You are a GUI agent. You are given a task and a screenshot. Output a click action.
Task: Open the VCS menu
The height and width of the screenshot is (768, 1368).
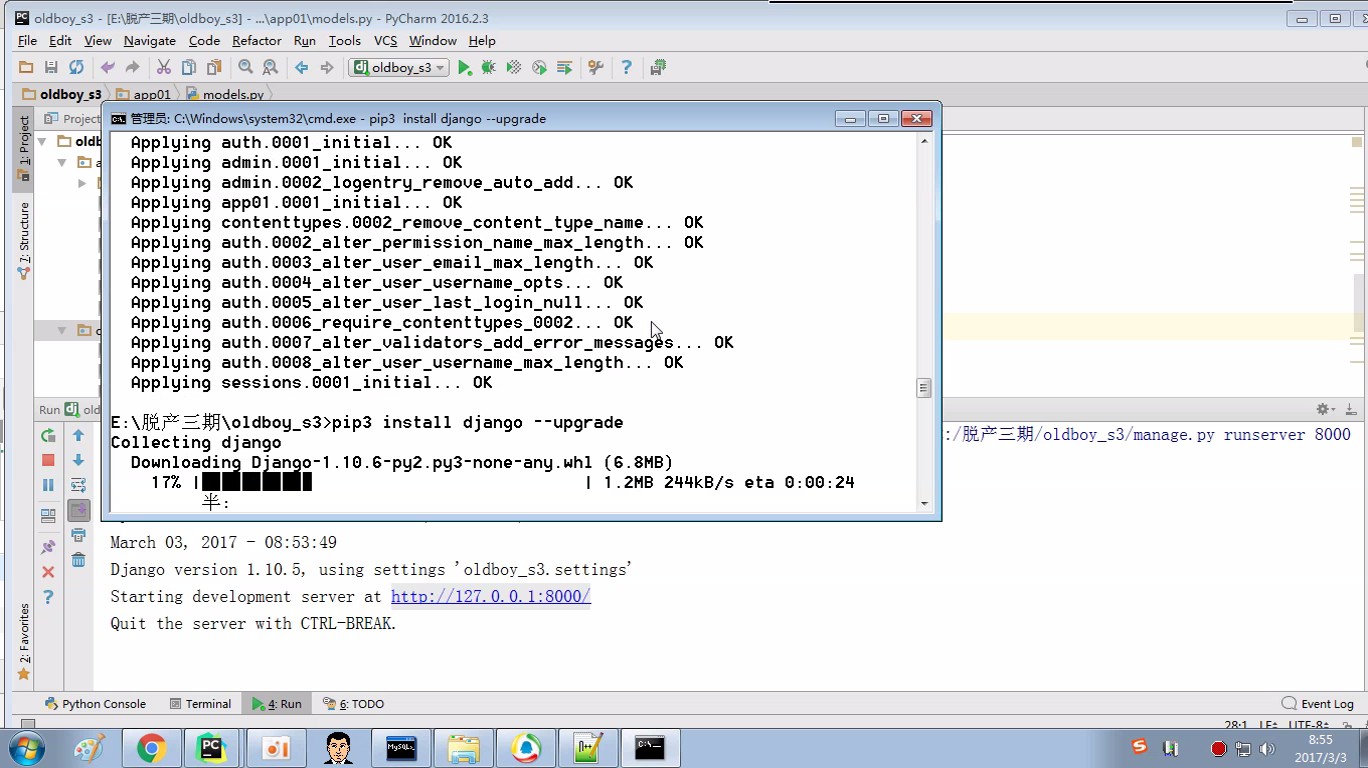385,40
